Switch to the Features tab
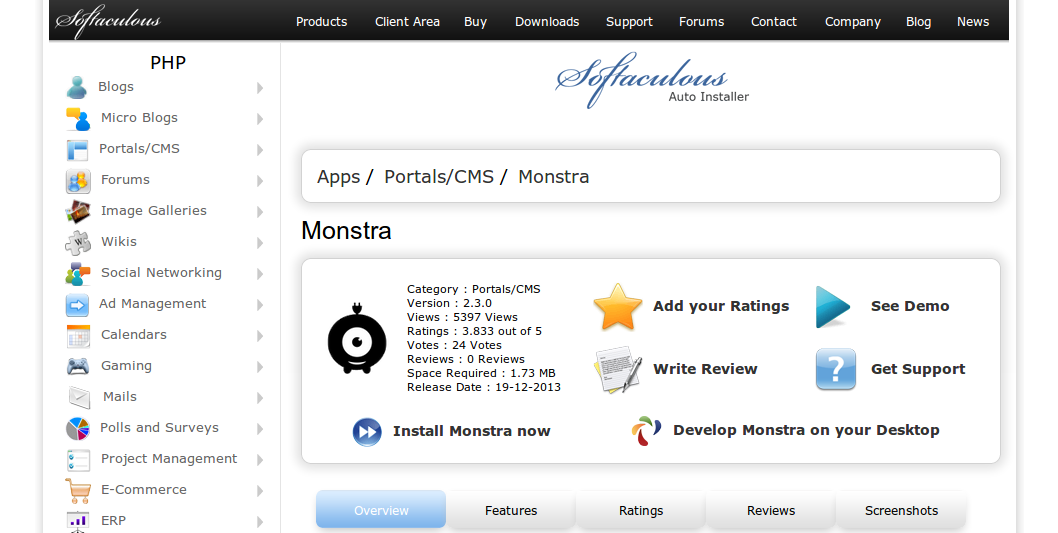This screenshot has width=1058, height=533. click(511, 511)
